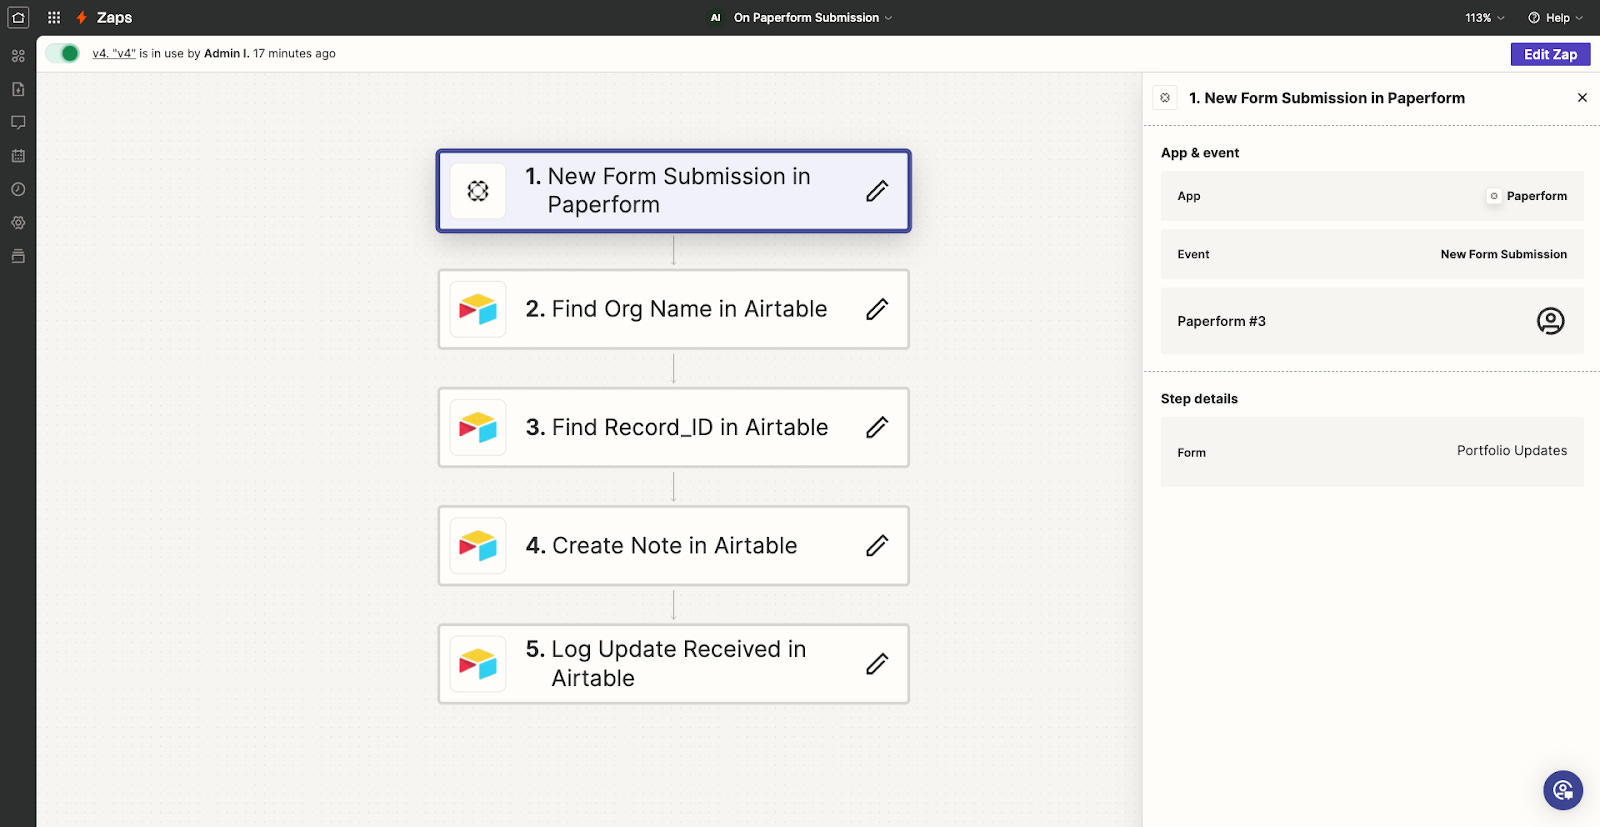Image resolution: width=1600 pixels, height=827 pixels.
Task: Click Paperform #3 account avatar icon
Action: coord(1550,321)
